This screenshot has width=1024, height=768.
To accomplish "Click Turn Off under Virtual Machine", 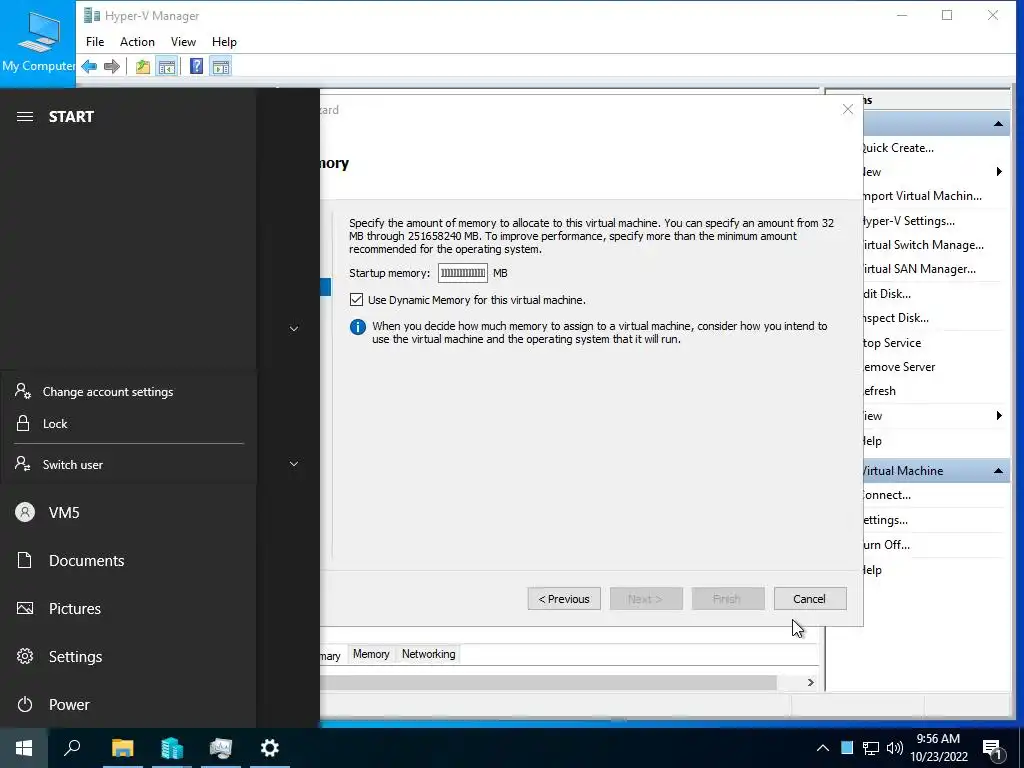I will pyautogui.click(x=886, y=545).
